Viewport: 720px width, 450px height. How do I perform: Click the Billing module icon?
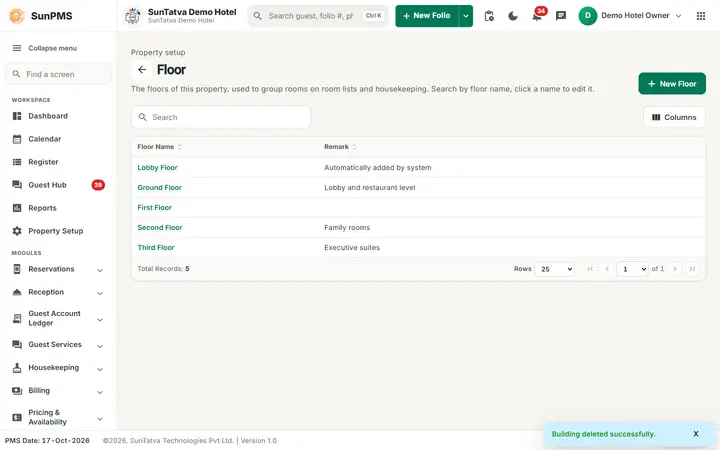(x=17, y=391)
